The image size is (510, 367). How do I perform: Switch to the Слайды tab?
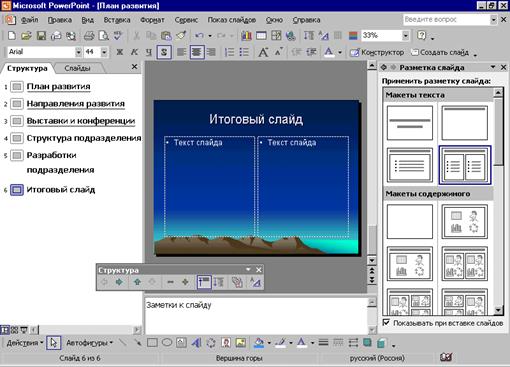(x=77, y=68)
